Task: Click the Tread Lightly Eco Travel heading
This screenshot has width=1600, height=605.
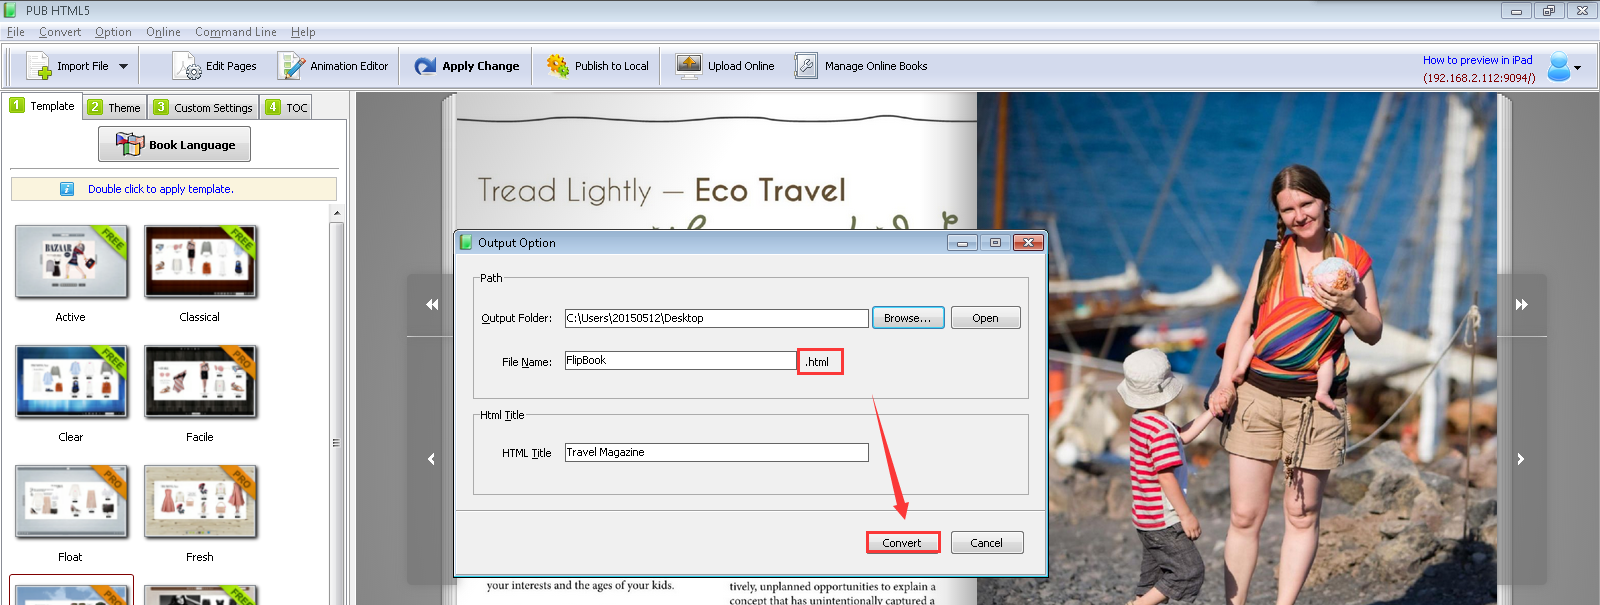Action: click(x=661, y=190)
